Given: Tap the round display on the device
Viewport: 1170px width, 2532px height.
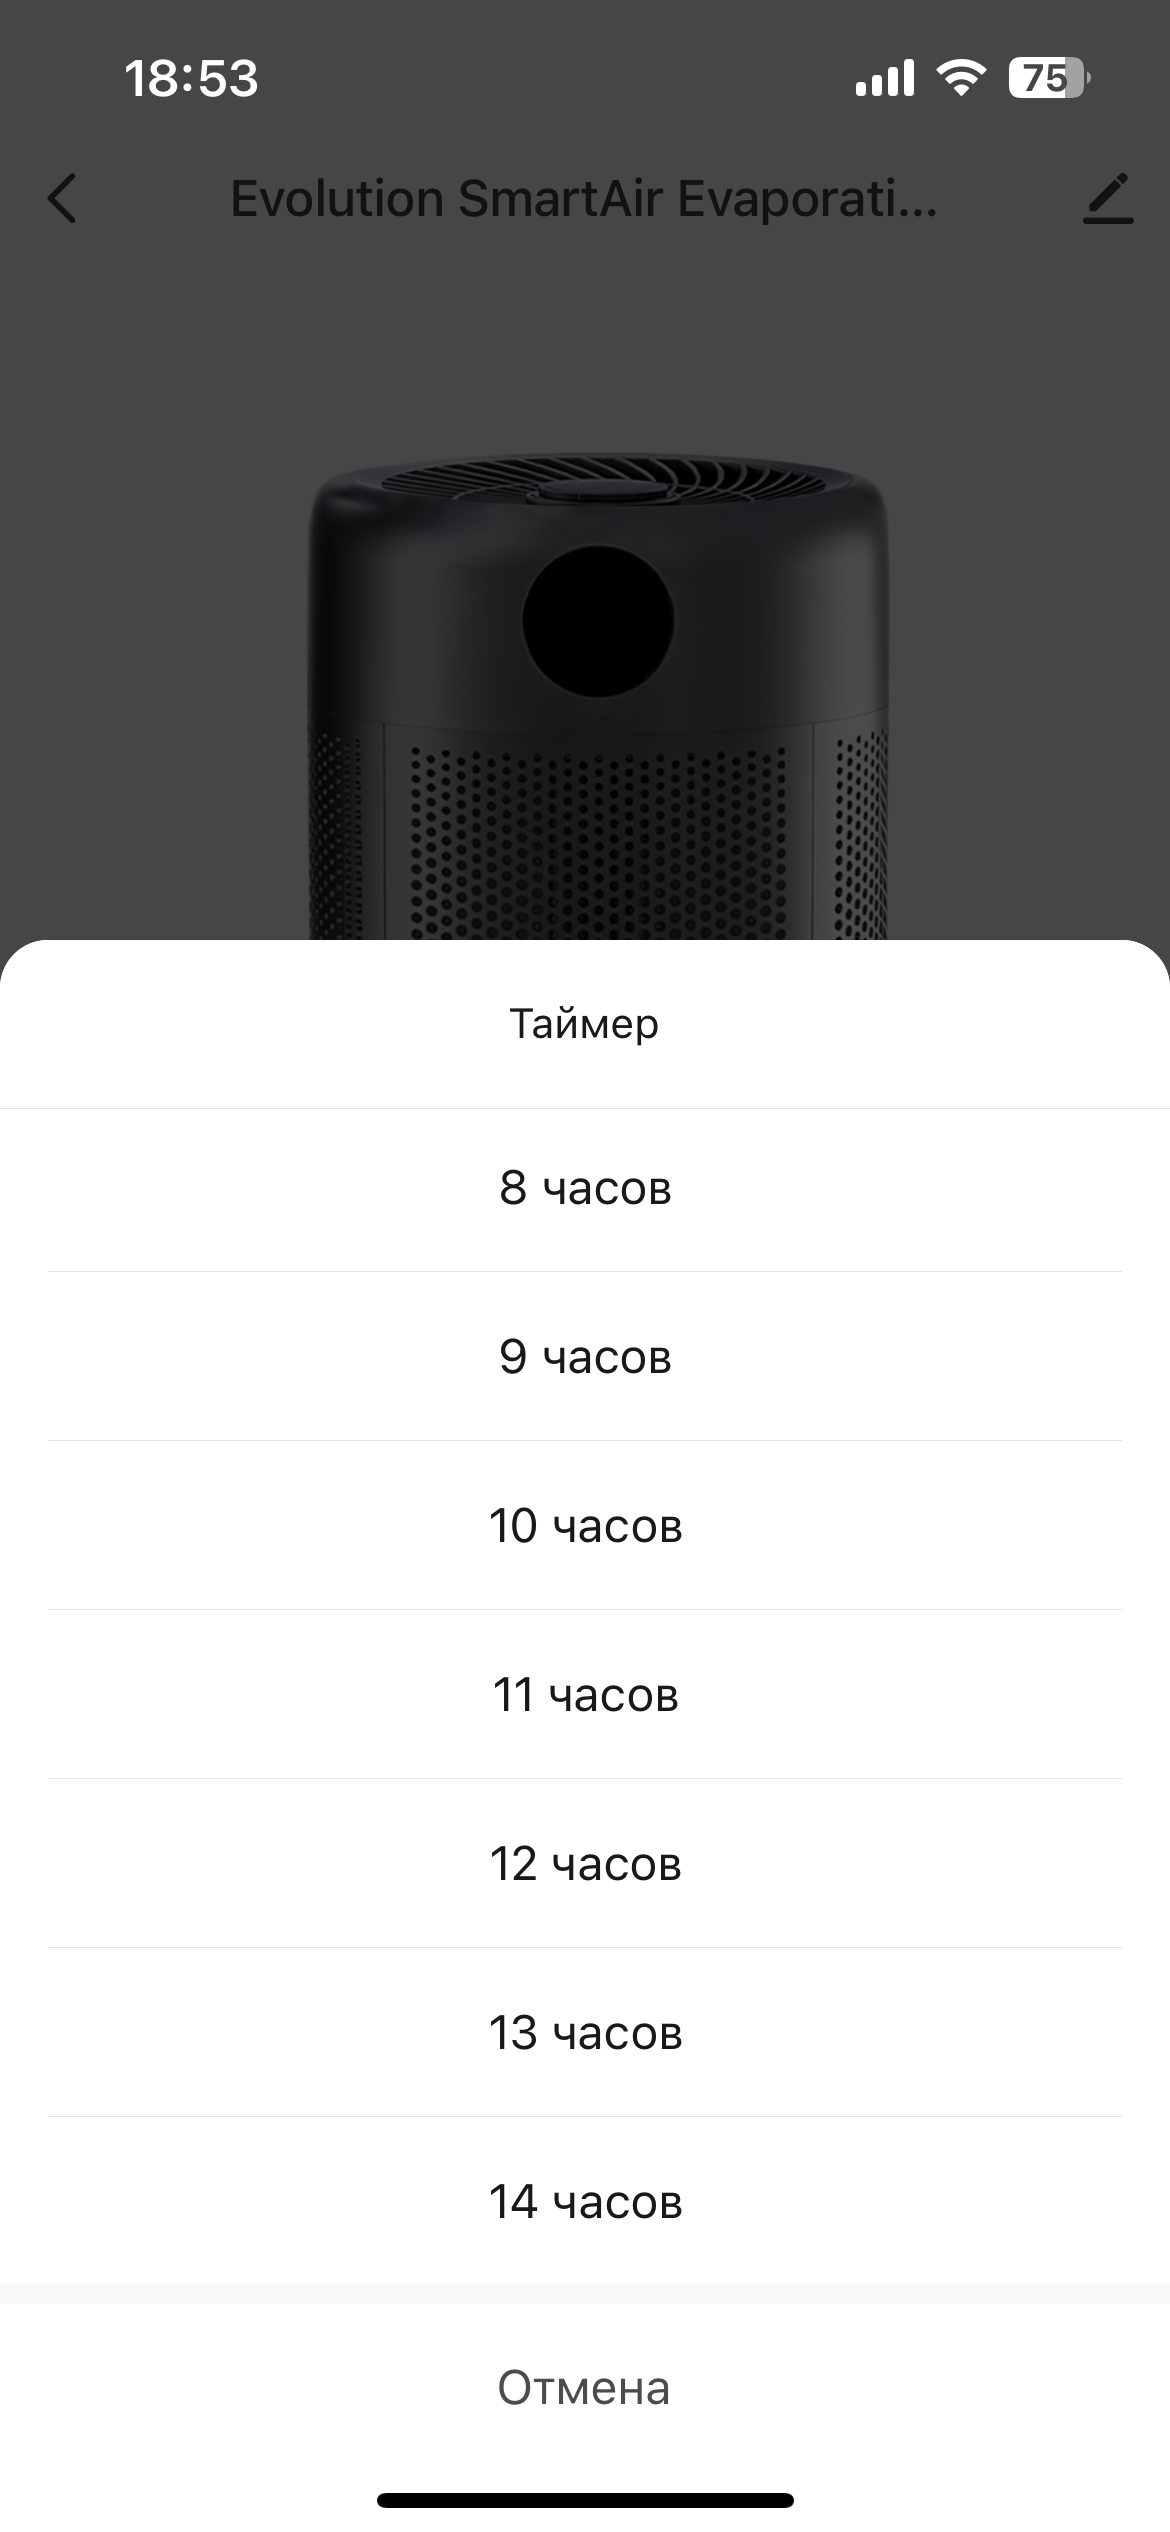Looking at the screenshot, I should click(x=598, y=620).
